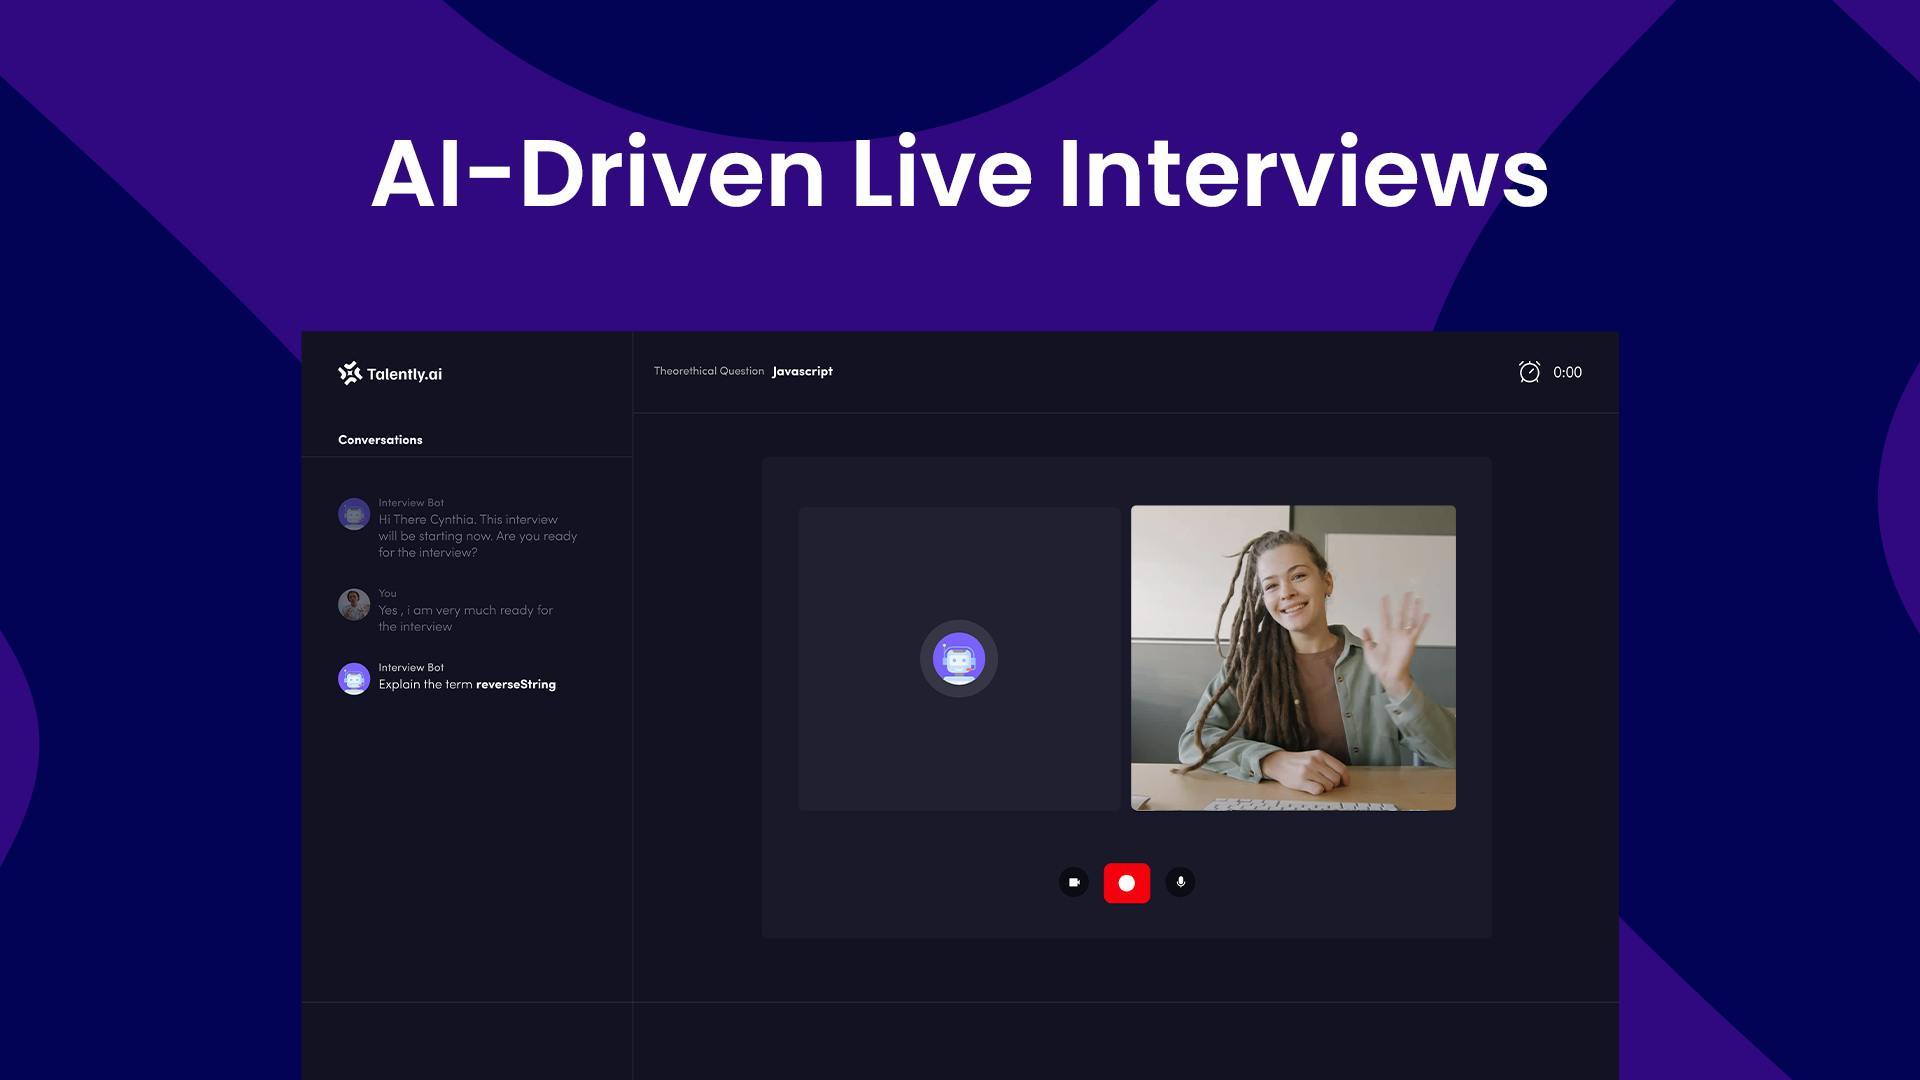Click the 0:00 timer readout

(x=1567, y=372)
